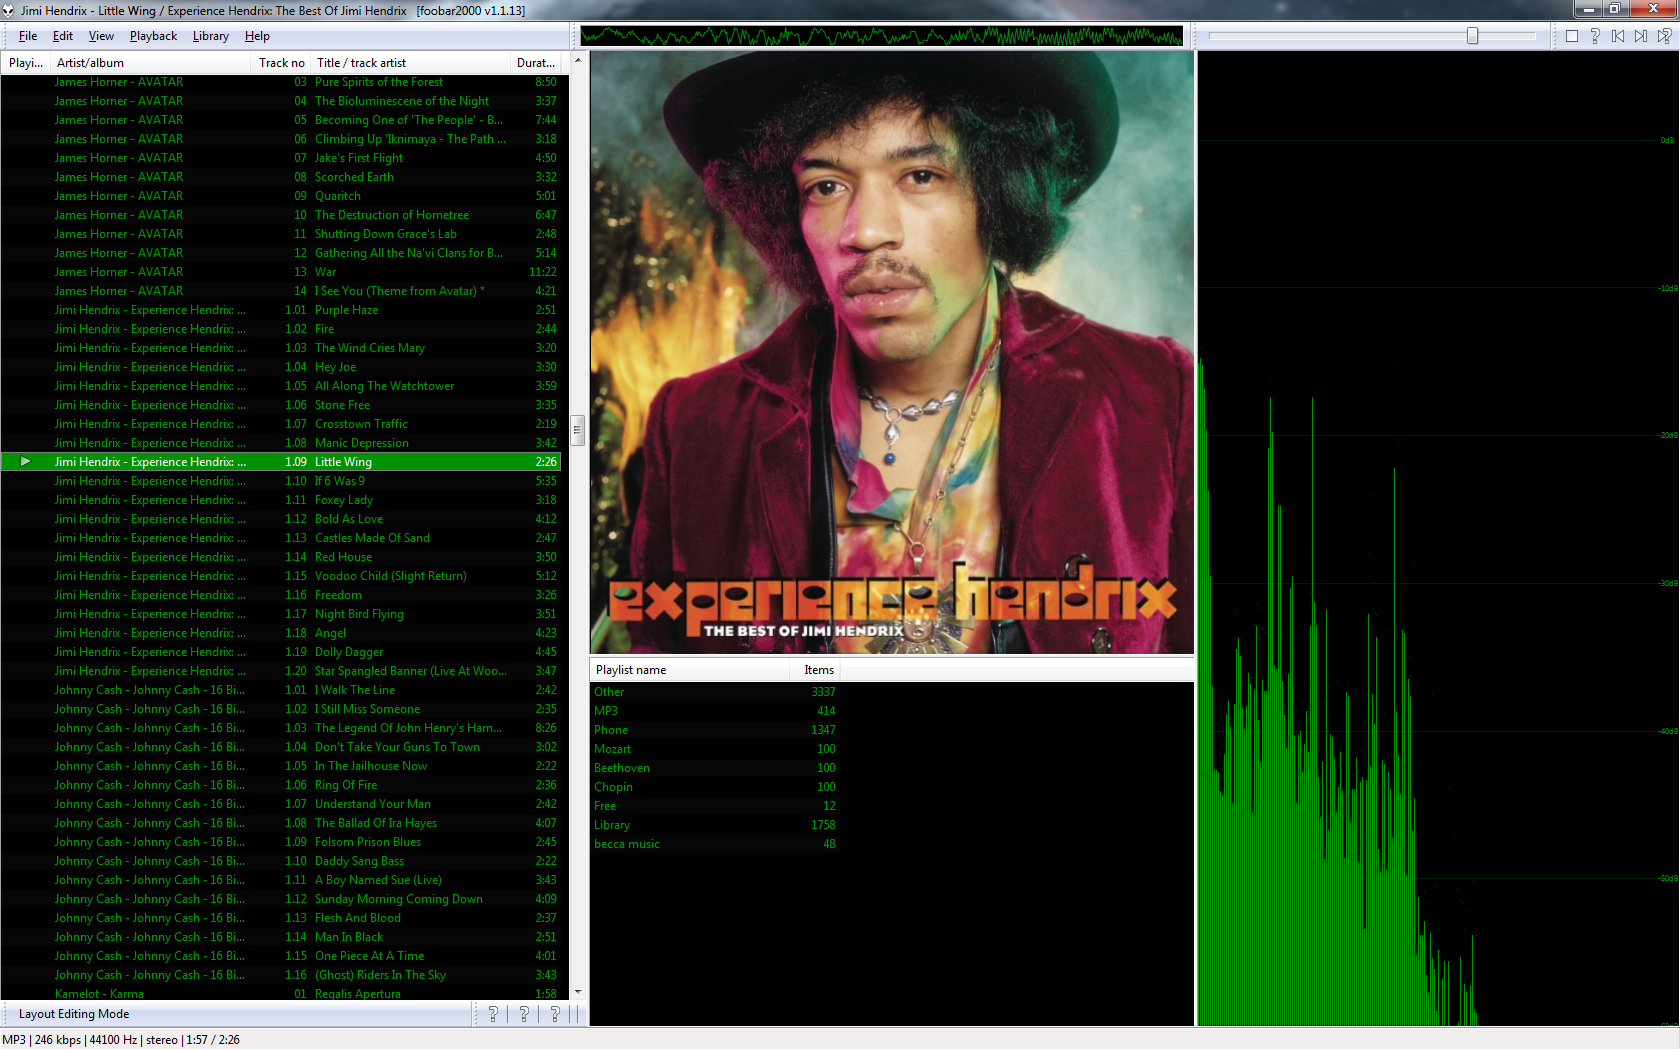Click the question-mark button beside the Stop button

(x=1595, y=36)
